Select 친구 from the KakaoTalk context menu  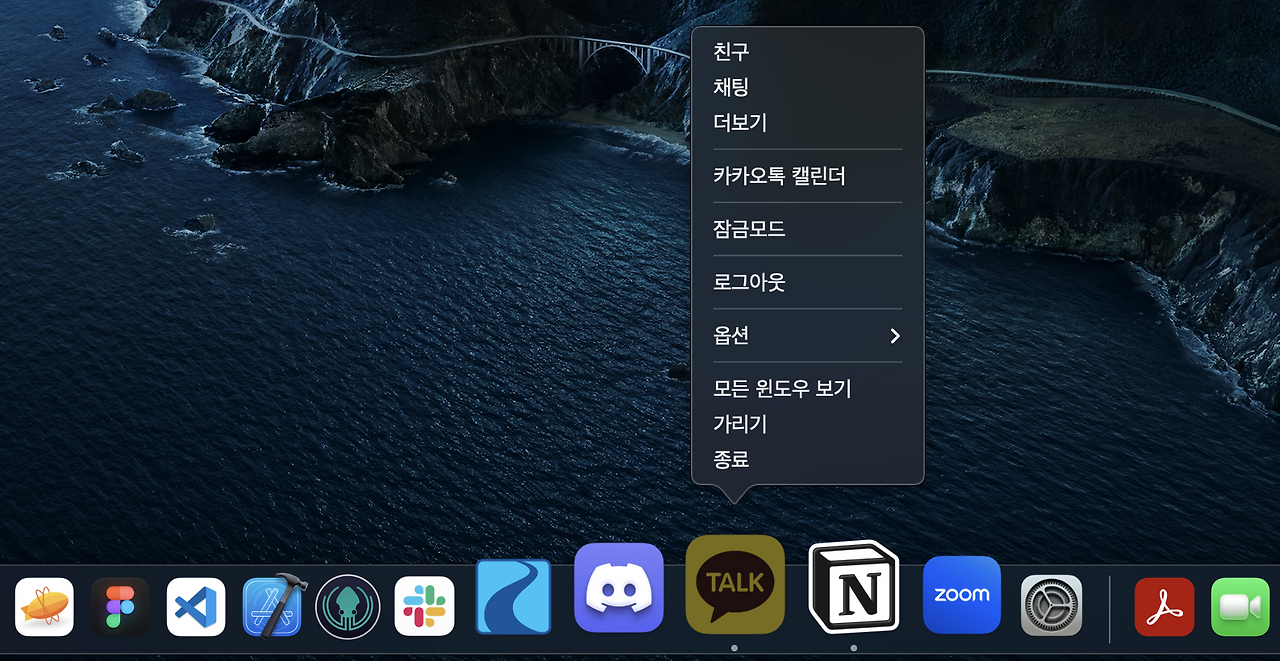[733, 52]
